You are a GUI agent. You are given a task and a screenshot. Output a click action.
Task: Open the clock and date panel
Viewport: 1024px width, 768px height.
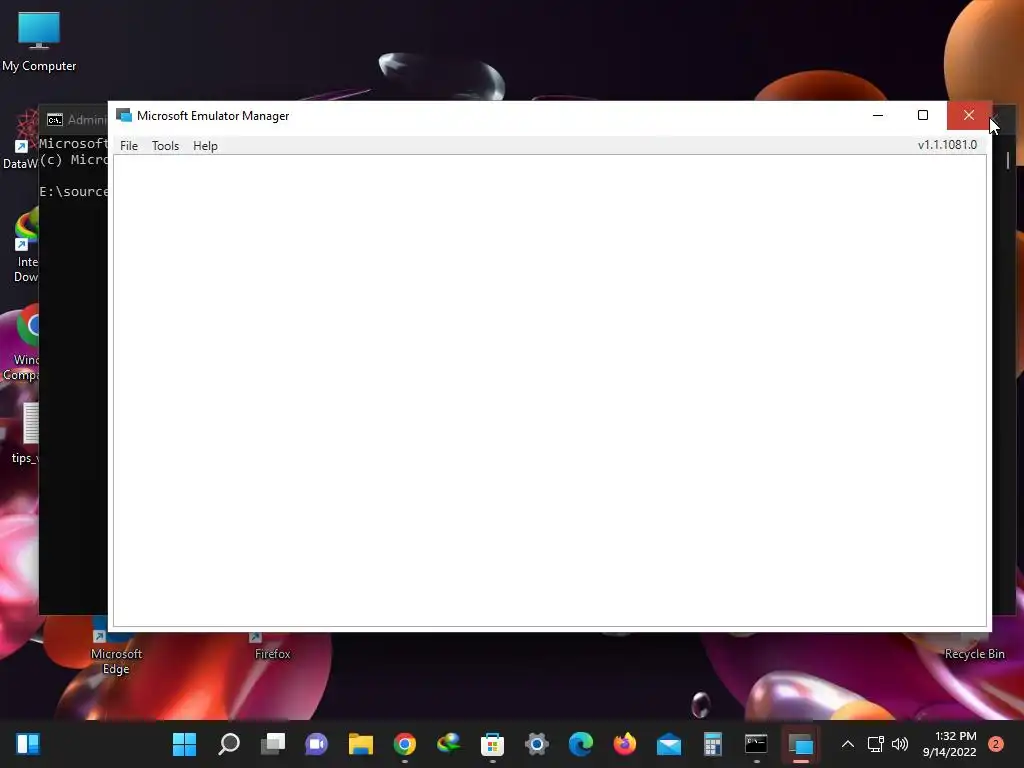(x=950, y=744)
